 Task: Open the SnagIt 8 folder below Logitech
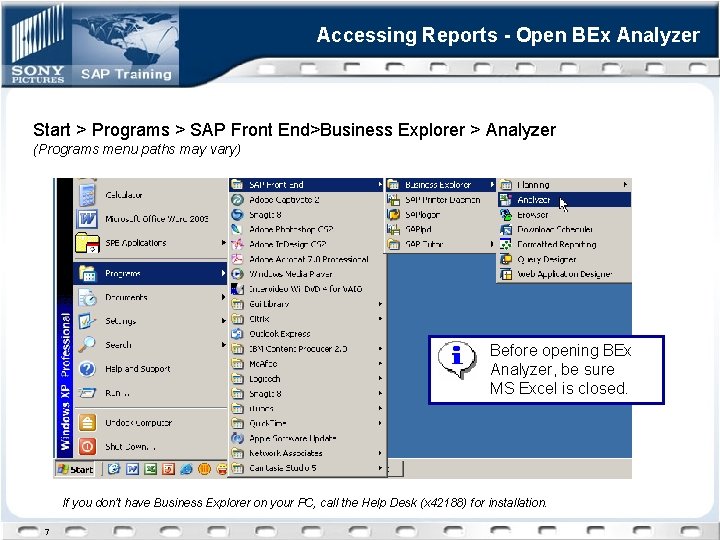point(307,394)
